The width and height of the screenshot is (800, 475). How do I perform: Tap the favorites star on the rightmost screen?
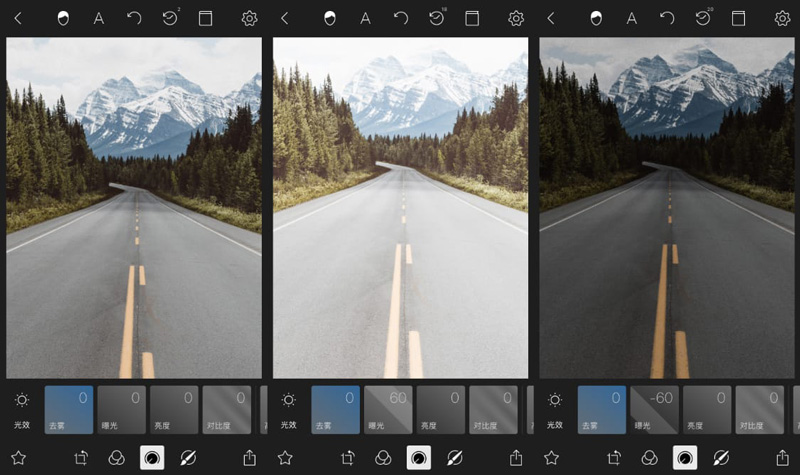point(551,457)
